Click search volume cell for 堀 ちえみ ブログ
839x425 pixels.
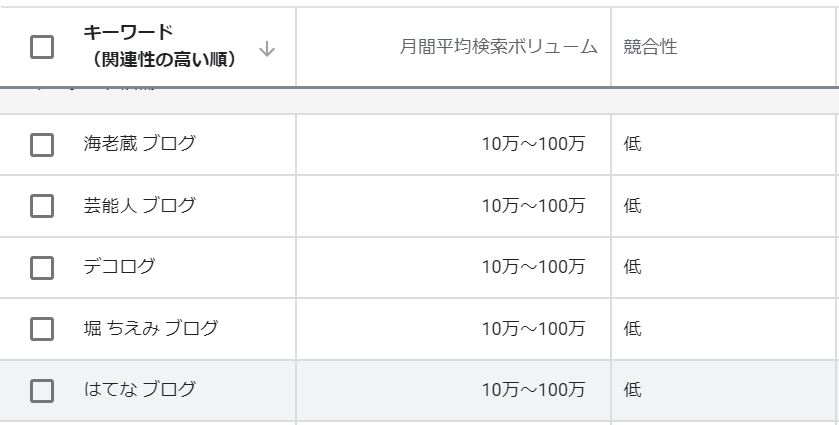point(533,329)
